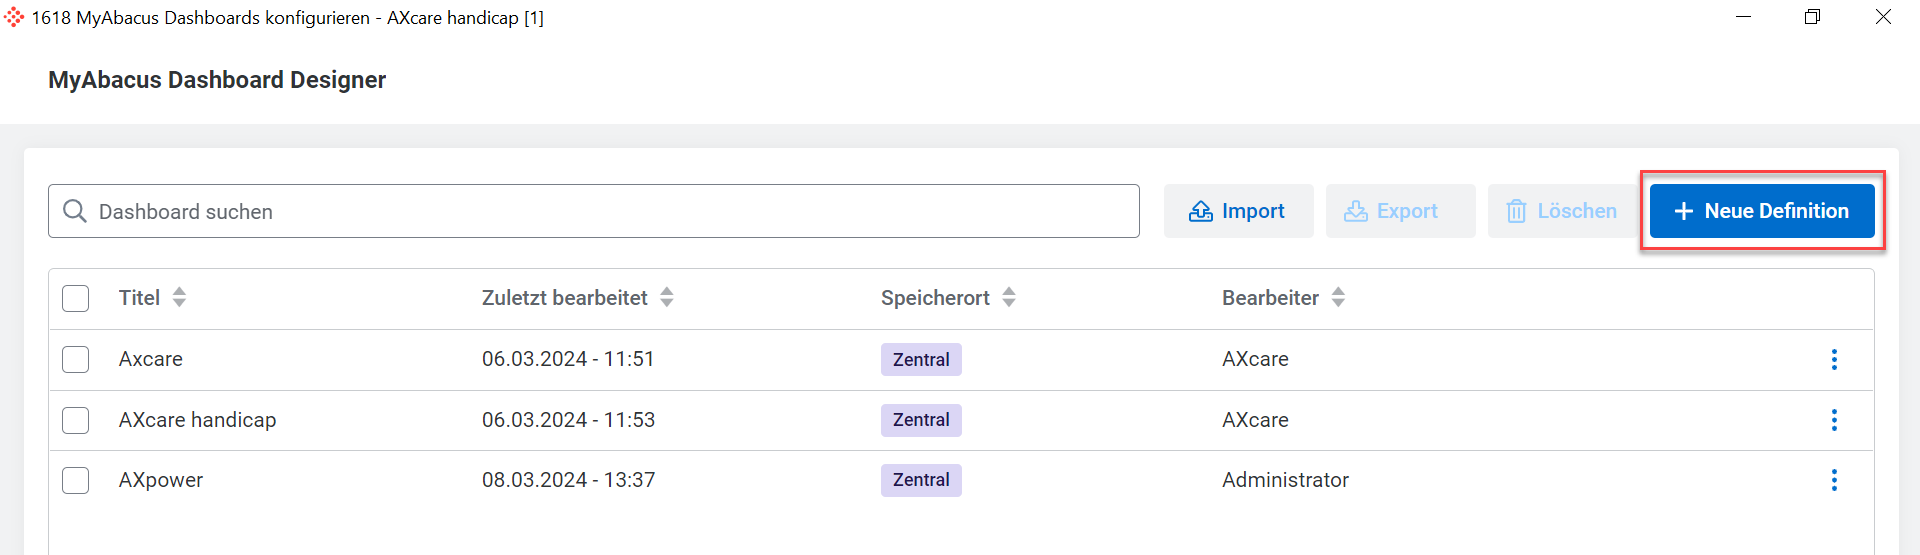Click the date 06.03.2024 - 11:53
1920x555 pixels.
568,420
